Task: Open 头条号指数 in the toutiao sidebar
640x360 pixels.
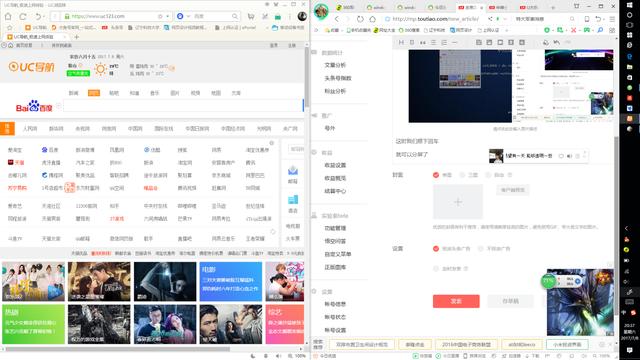Action: 338,78
